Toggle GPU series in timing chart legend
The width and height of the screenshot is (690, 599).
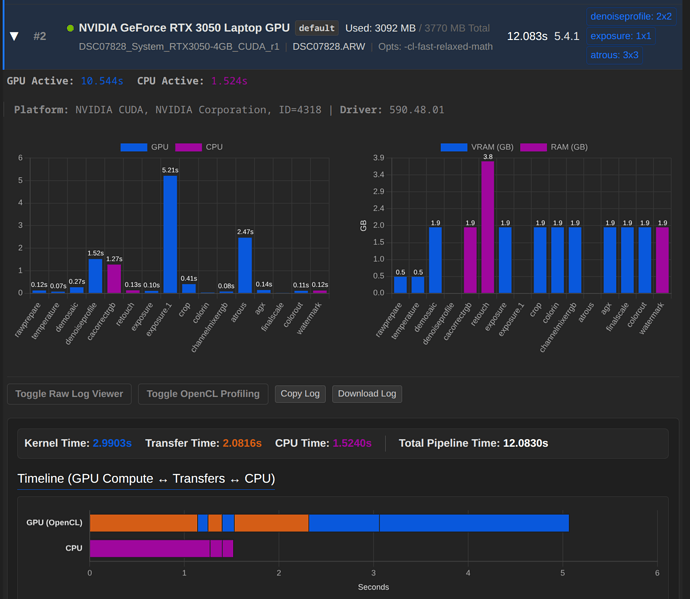click(144, 147)
